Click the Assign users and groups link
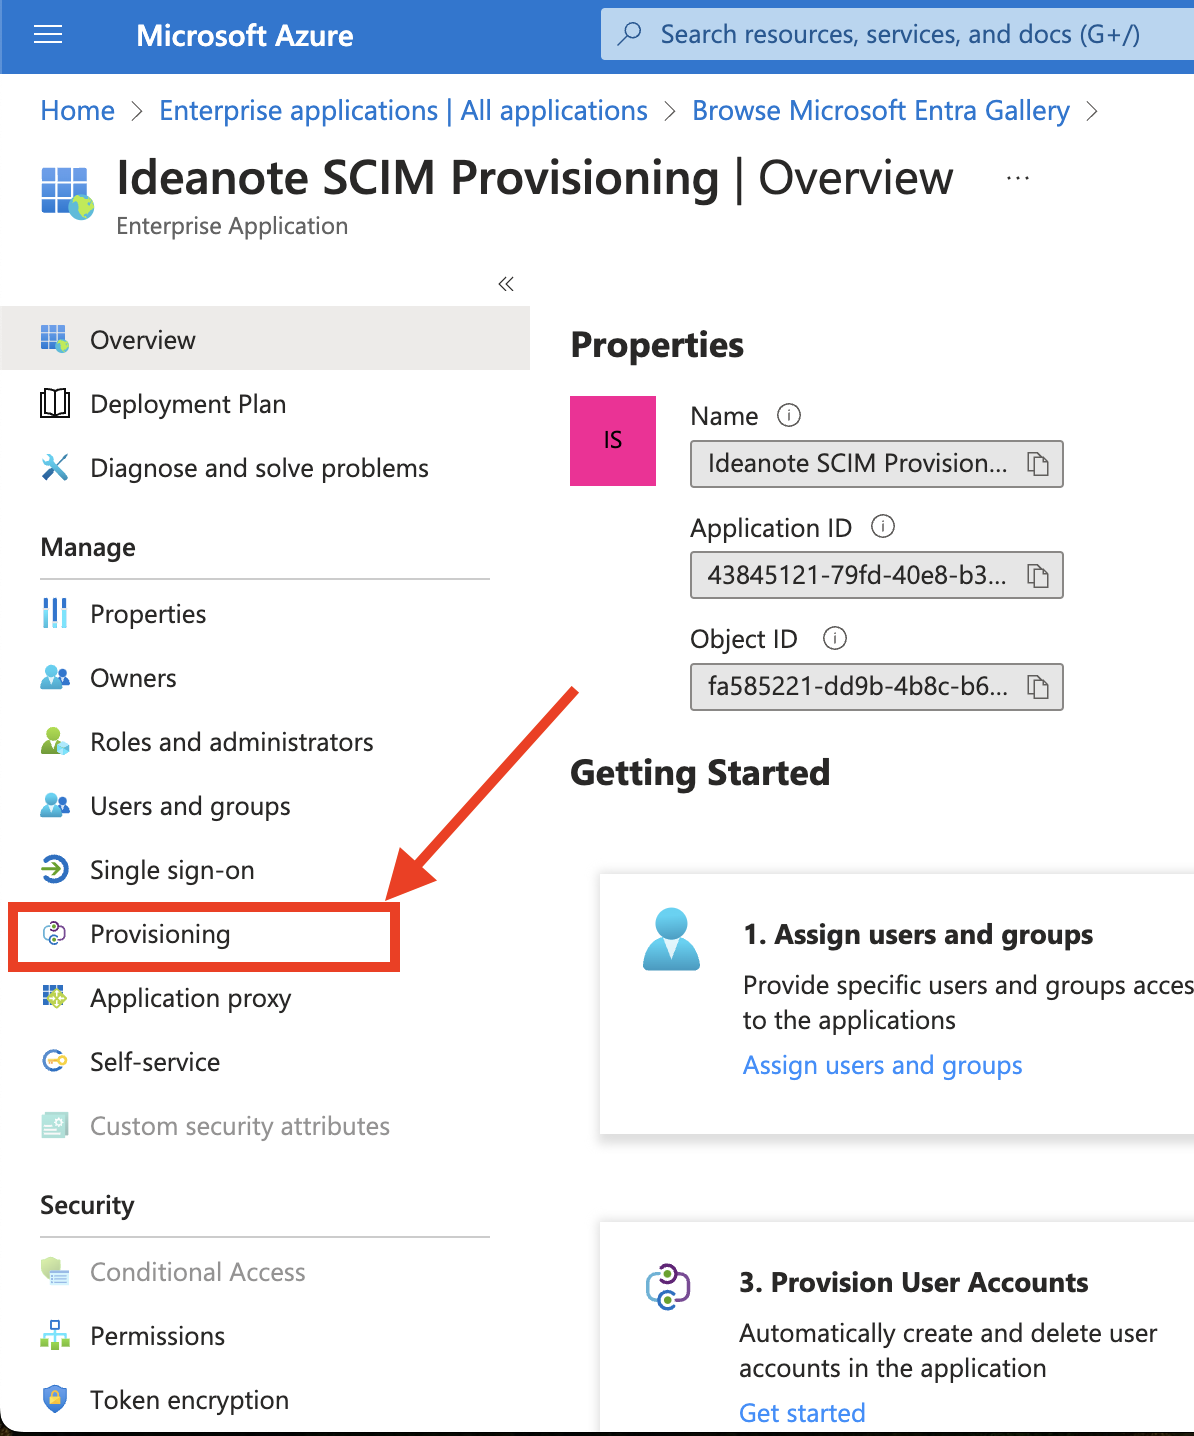This screenshot has width=1194, height=1436. point(882,1065)
